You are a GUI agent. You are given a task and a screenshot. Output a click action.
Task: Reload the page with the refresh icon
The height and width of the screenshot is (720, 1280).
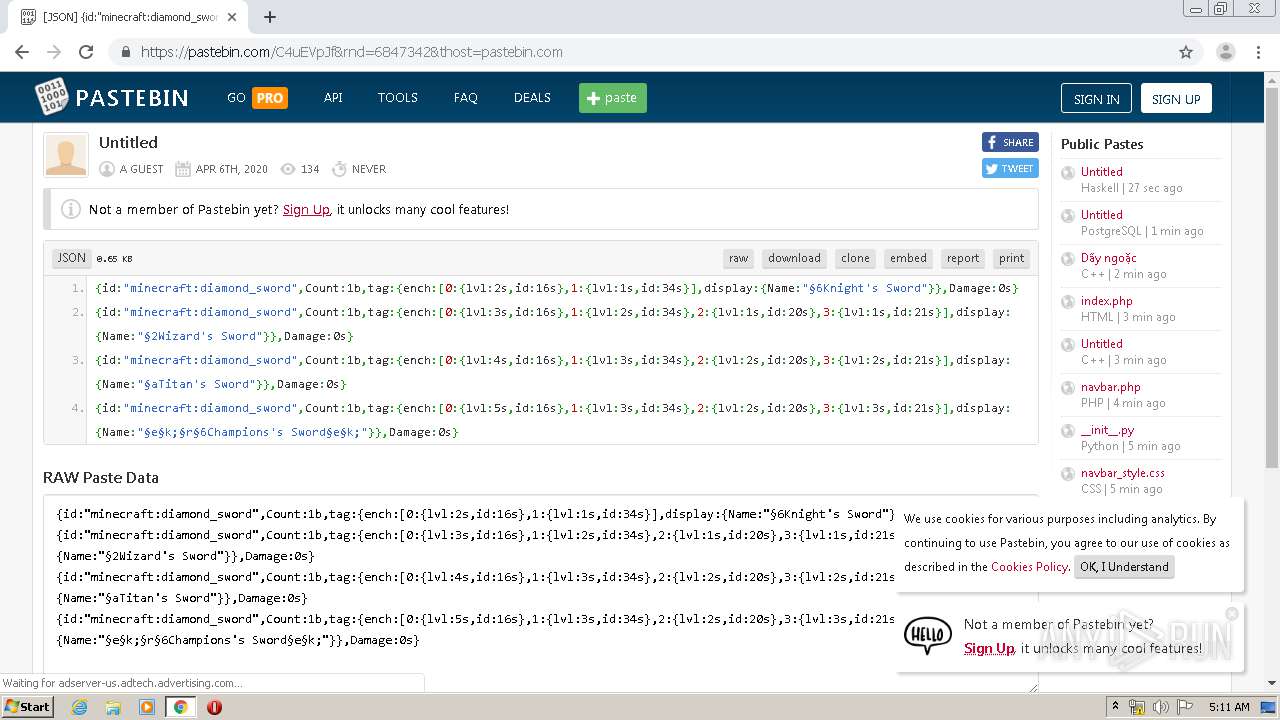[86, 52]
